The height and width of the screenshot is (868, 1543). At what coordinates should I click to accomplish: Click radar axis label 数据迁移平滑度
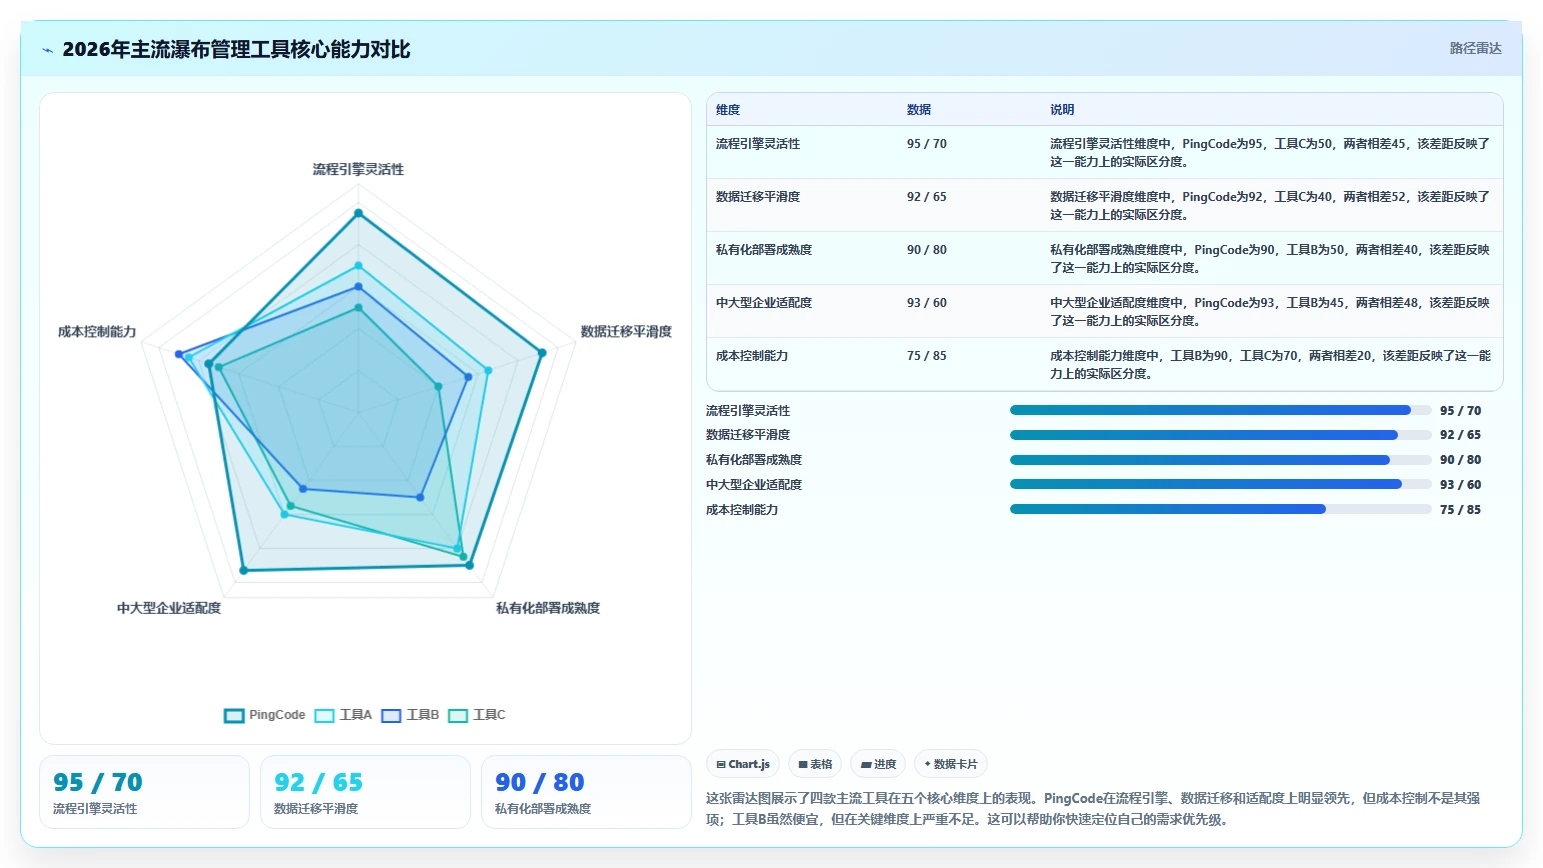point(626,331)
